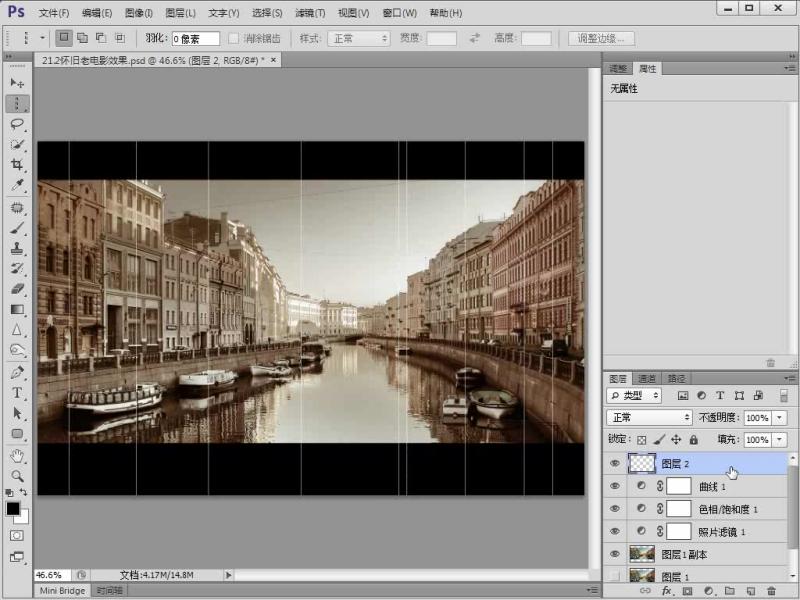The height and width of the screenshot is (600, 800).
Task: Open the fx layer style button
Action: (x=666, y=591)
